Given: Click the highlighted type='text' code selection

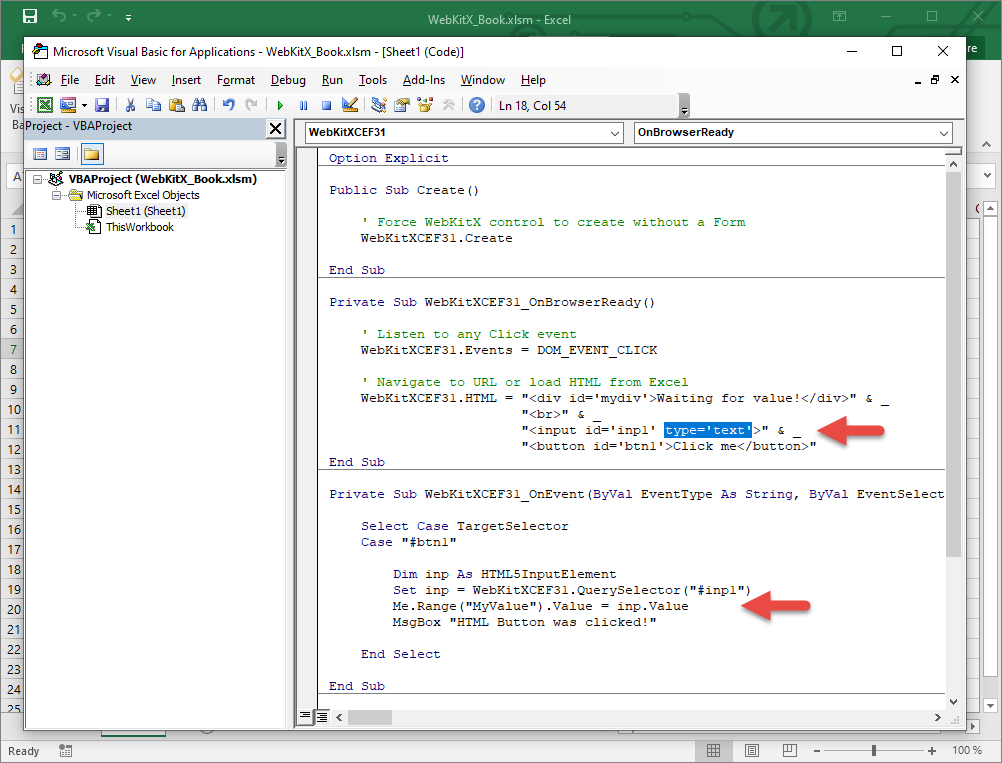Looking at the screenshot, I should (x=708, y=430).
